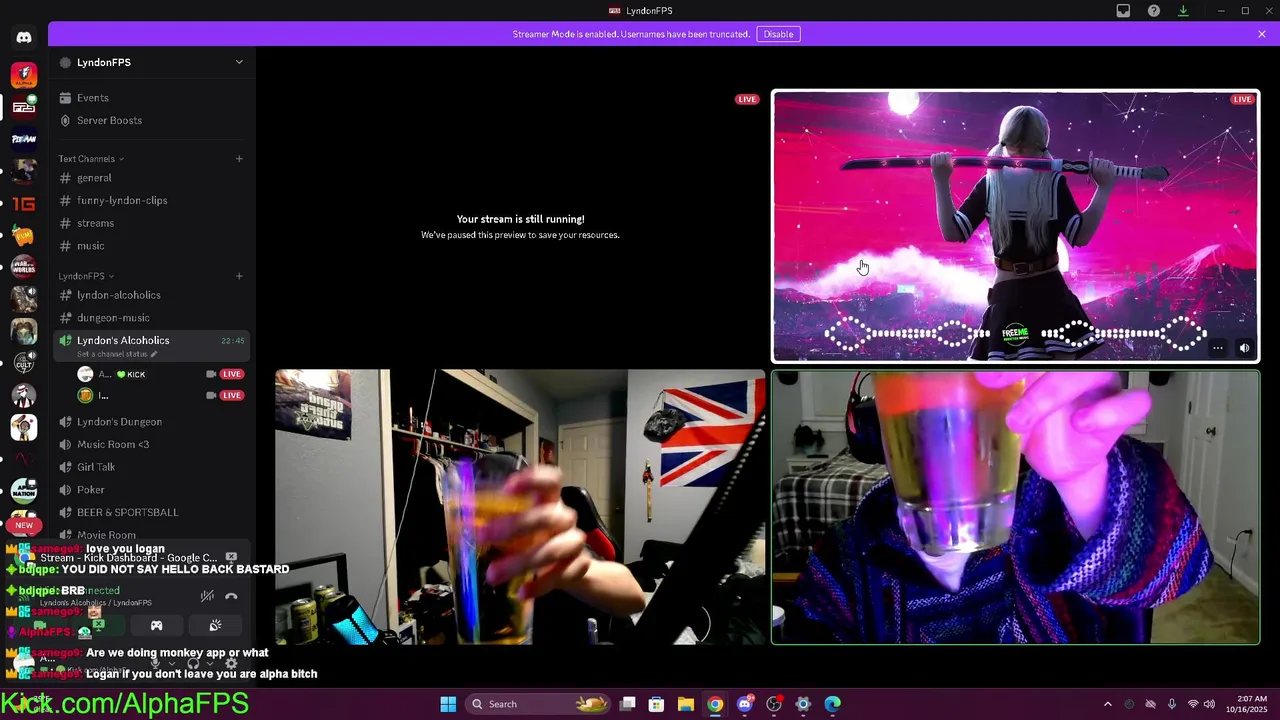This screenshot has height=720, width=1280.
Task: Open the dungeon-music channel
Action: point(152,318)
